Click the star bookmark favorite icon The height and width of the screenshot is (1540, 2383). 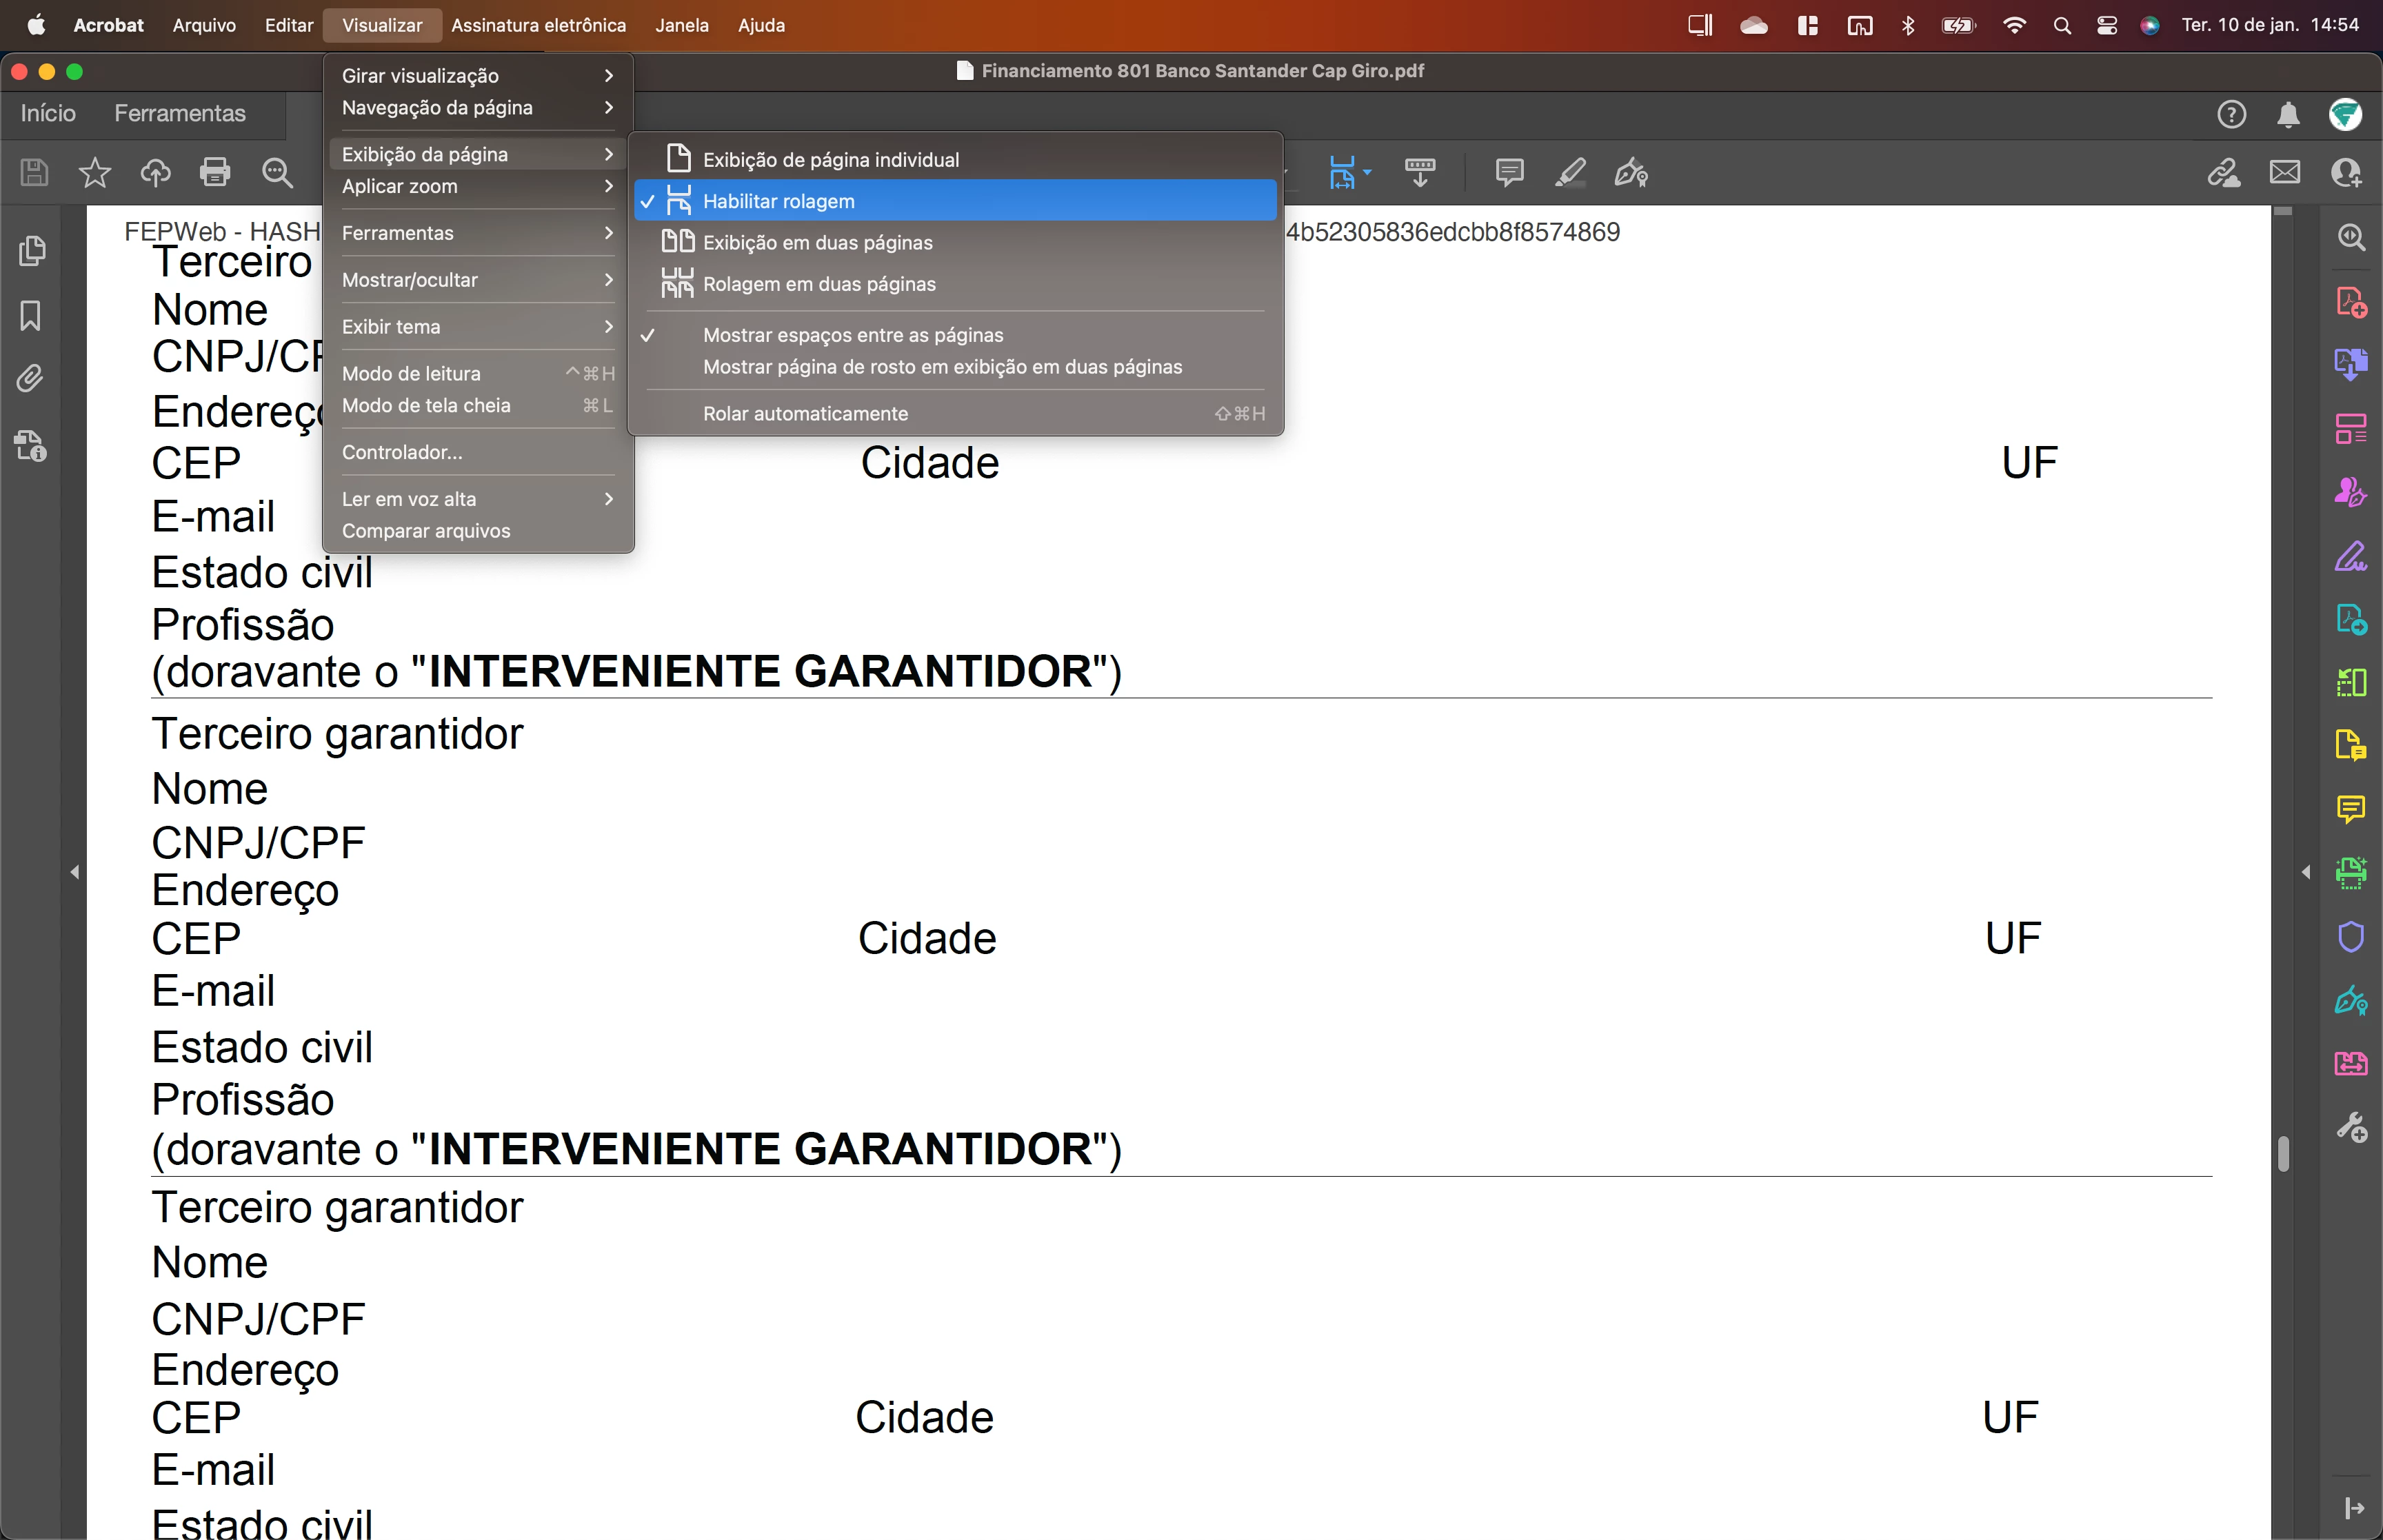click(x=95, y=172)
